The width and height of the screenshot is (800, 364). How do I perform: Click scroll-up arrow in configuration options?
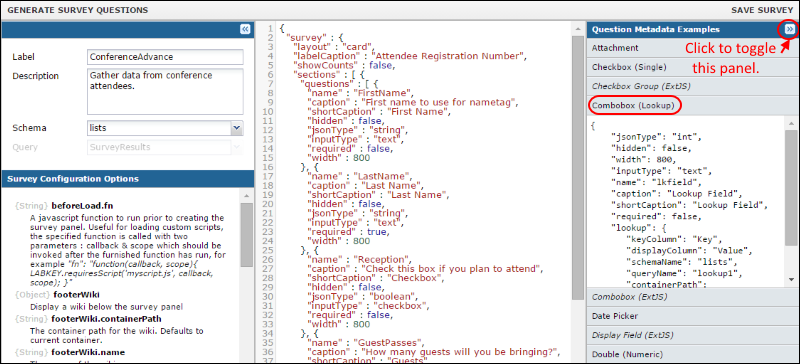(247, 196)
